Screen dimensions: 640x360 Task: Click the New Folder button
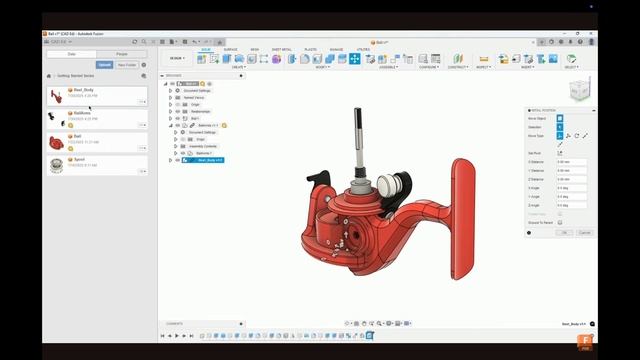point(127,65)
